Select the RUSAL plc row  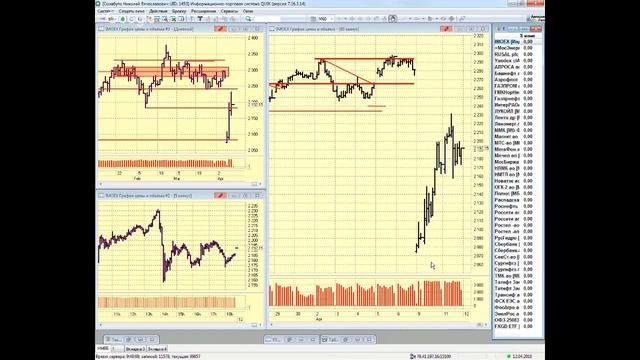(x=518, y=54)
